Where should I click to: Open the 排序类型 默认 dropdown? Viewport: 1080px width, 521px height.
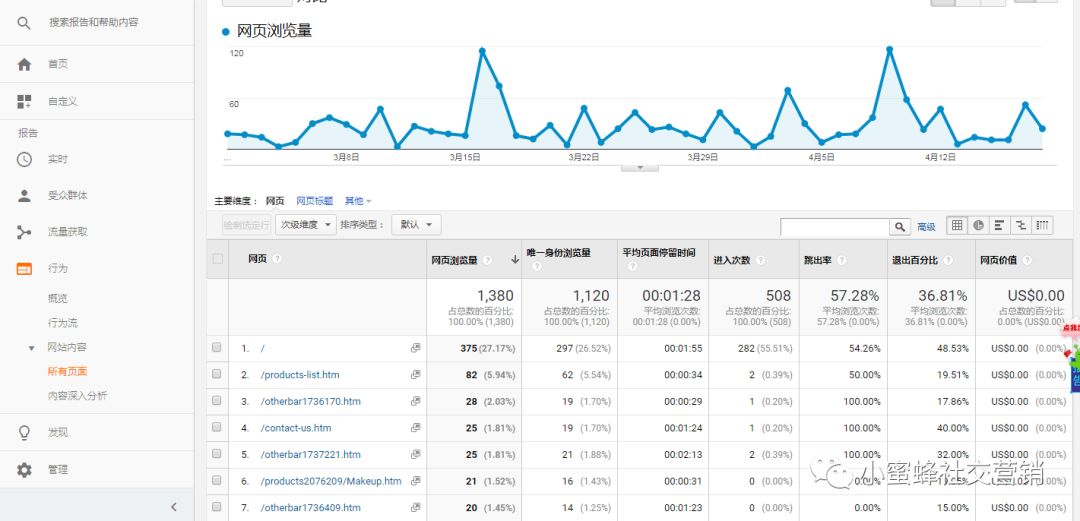(416, 225)
